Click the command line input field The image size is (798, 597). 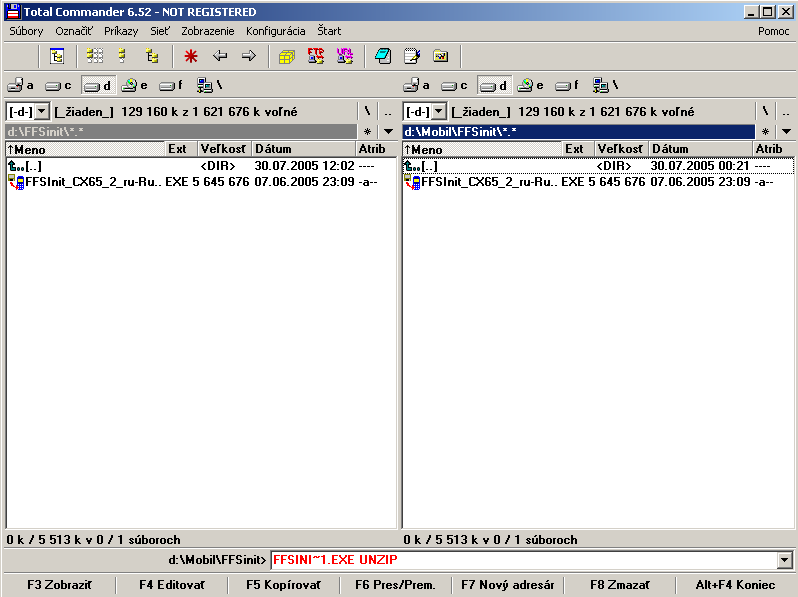point(524,560)
